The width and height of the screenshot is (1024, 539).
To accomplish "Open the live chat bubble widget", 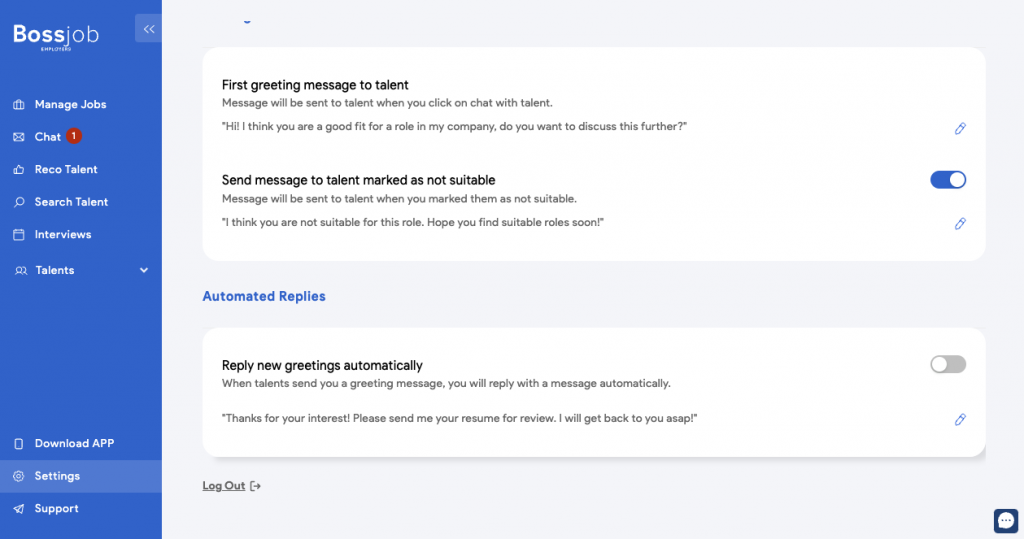I will pos(1006,521).
